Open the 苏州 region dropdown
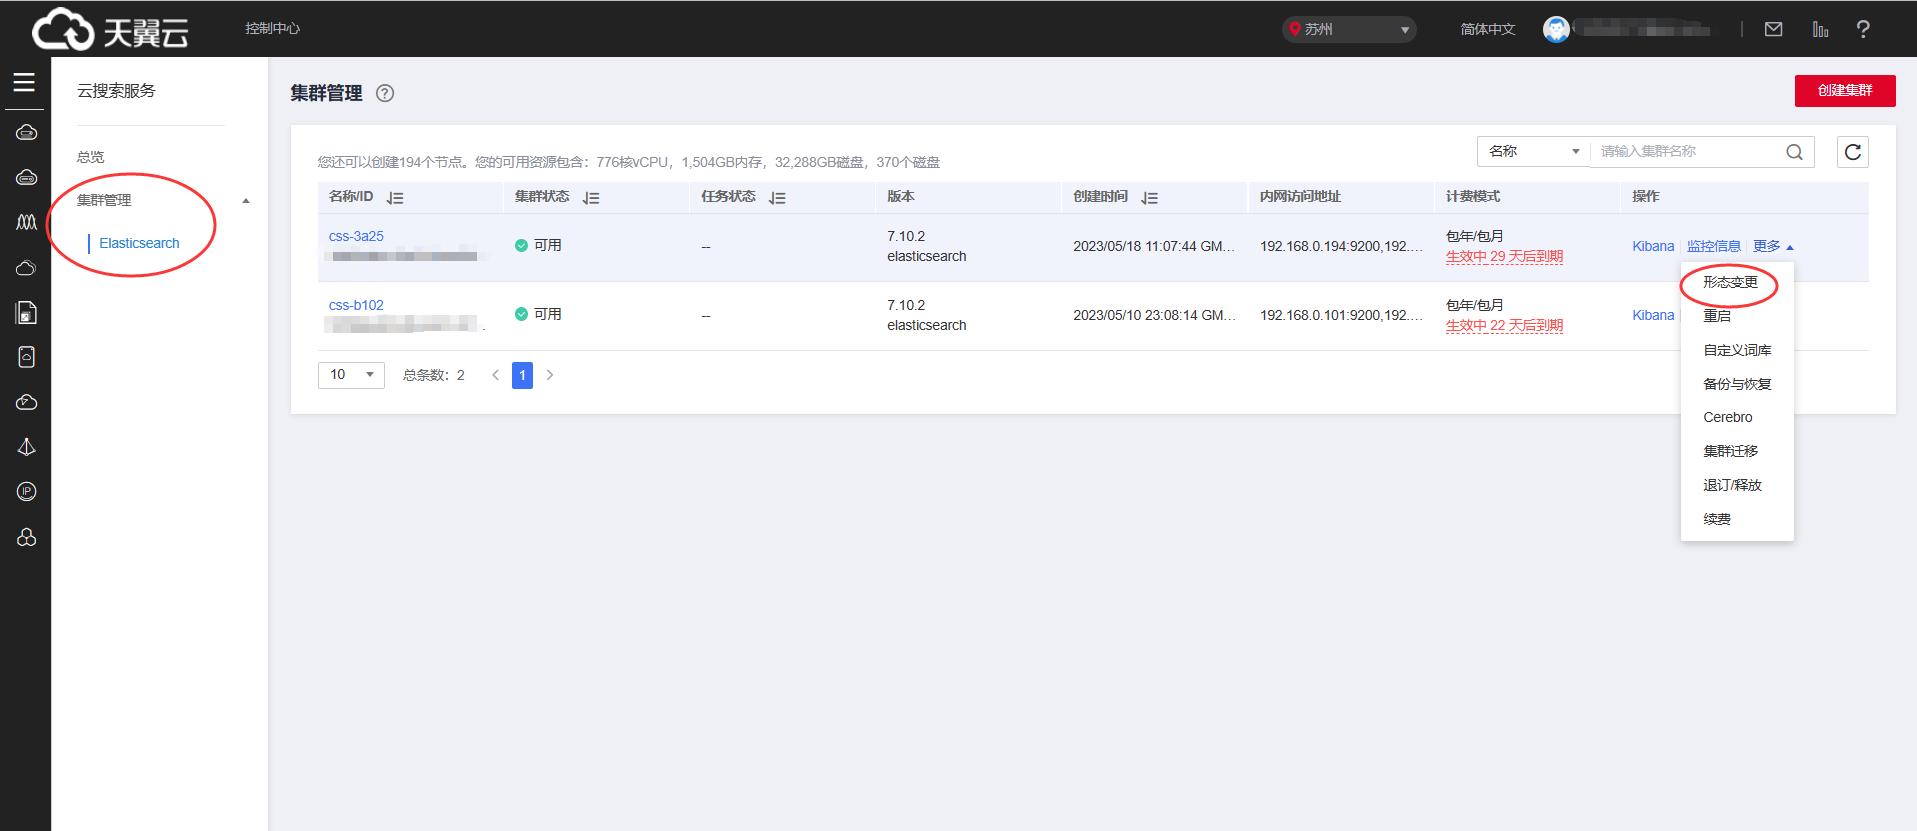Screen dimensions: 1917x831 (x=1348, y=29)
